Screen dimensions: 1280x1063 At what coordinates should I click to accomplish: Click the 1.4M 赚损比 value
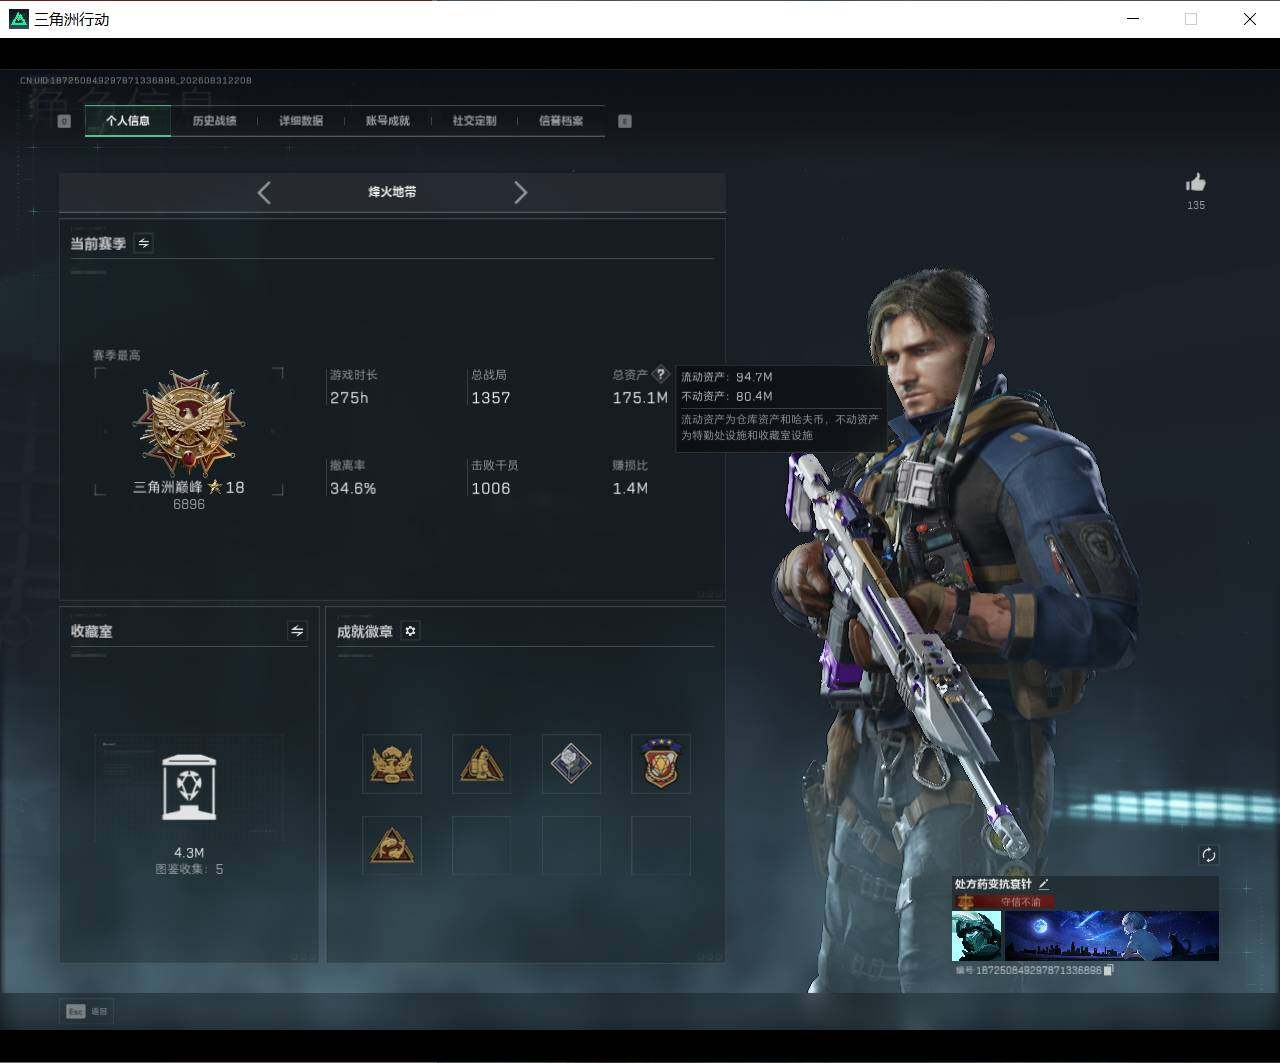630,488
